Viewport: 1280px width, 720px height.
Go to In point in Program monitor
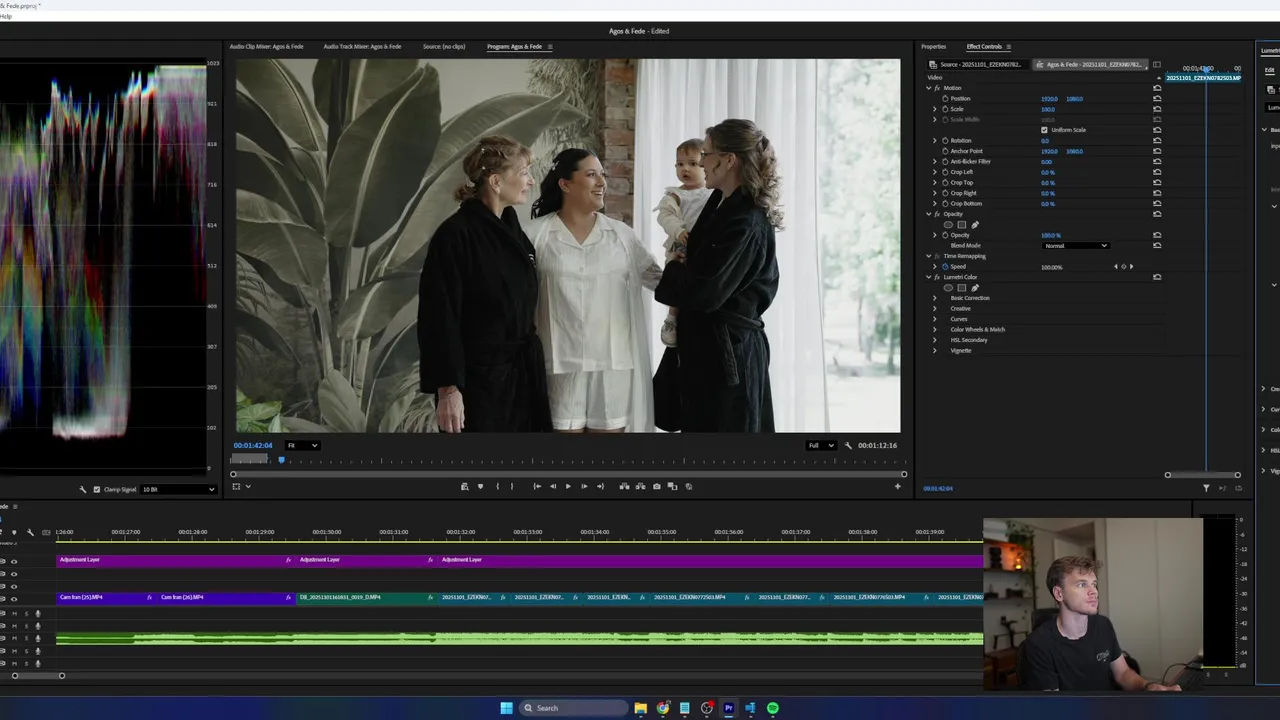click(x=537, y=486)
